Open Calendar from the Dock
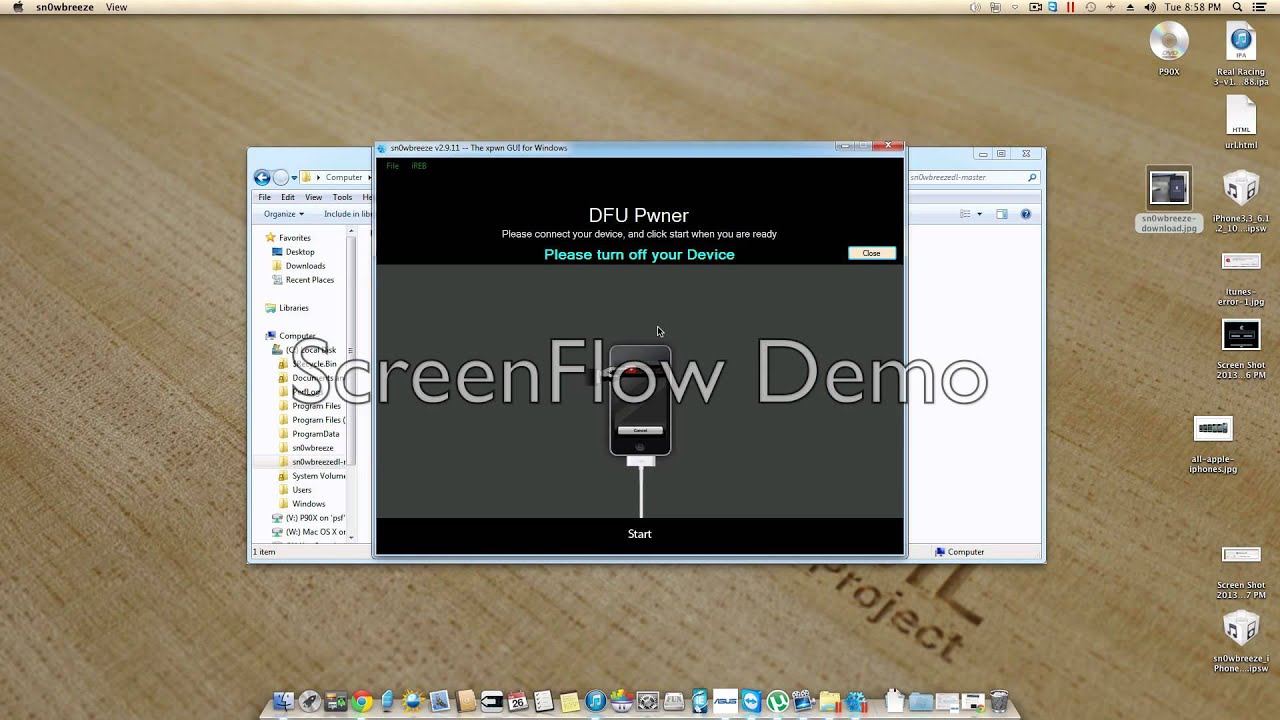The width and height of the screenshot is (1280, 720). [x=518, y=701]
